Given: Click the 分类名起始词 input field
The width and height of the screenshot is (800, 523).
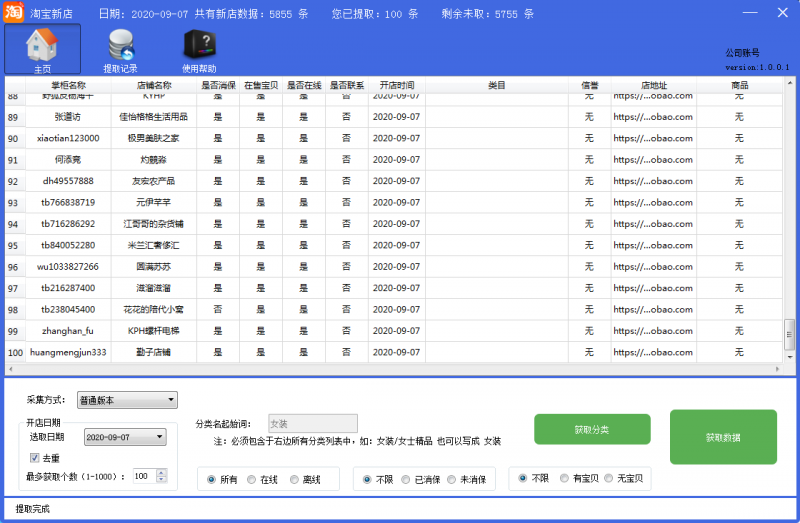Looking at the screenshot, I should click(x=312, y=423).
